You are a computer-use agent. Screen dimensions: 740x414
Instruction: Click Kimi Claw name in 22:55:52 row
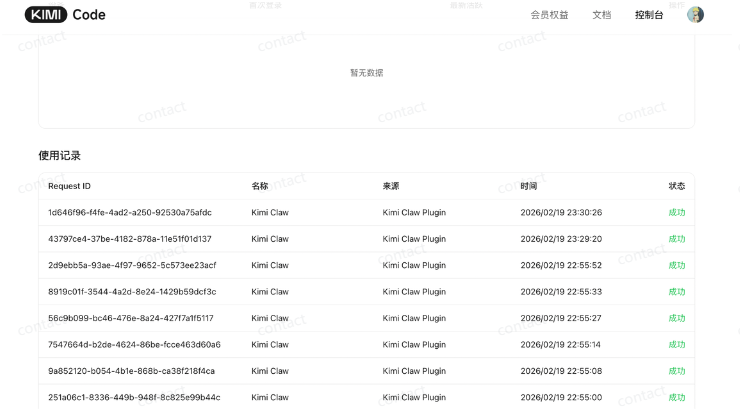coord(270,265)
